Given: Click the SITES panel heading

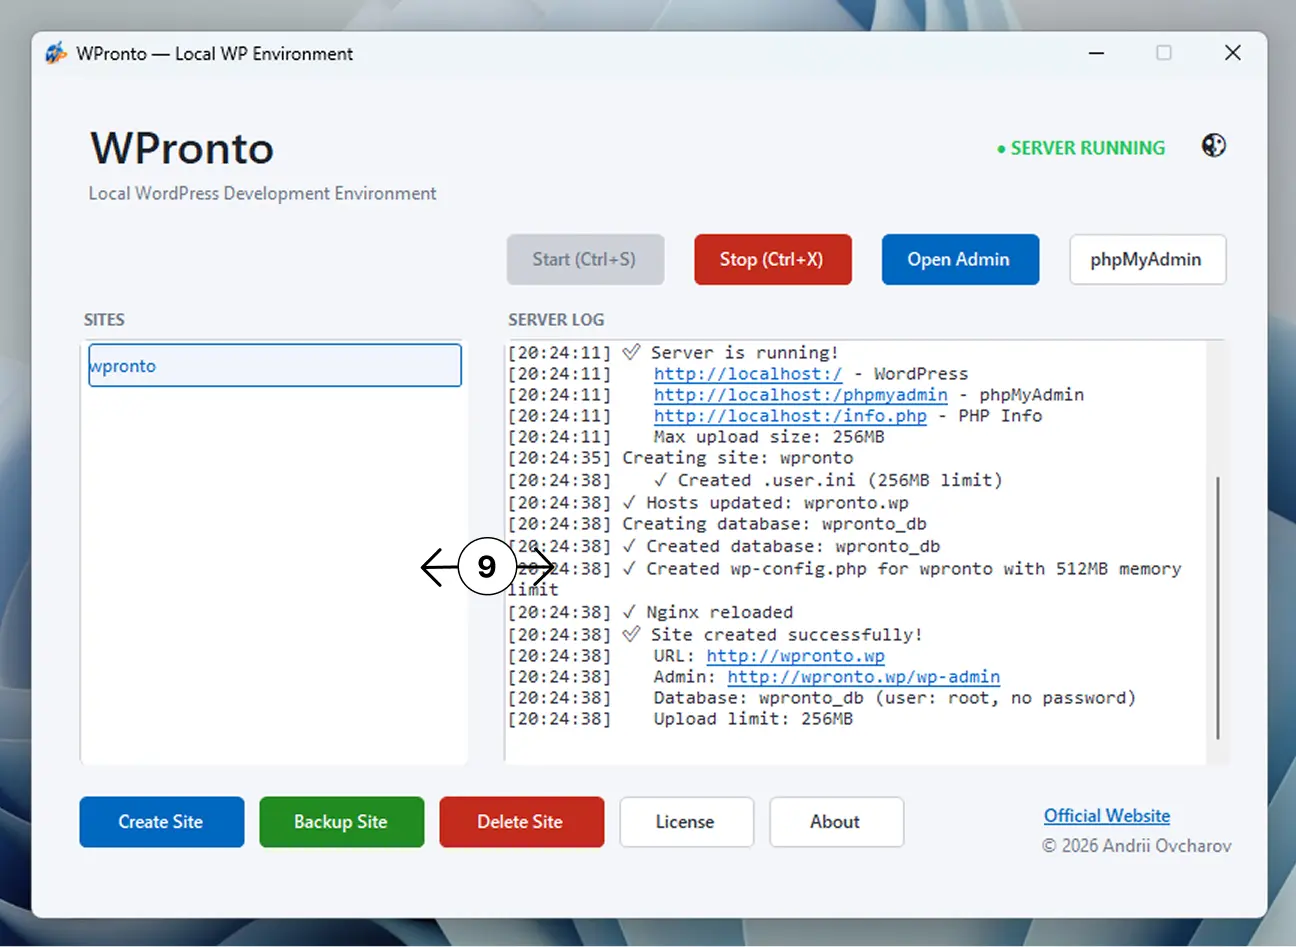Looking at the screenshot, I should (x=104, y=320).
